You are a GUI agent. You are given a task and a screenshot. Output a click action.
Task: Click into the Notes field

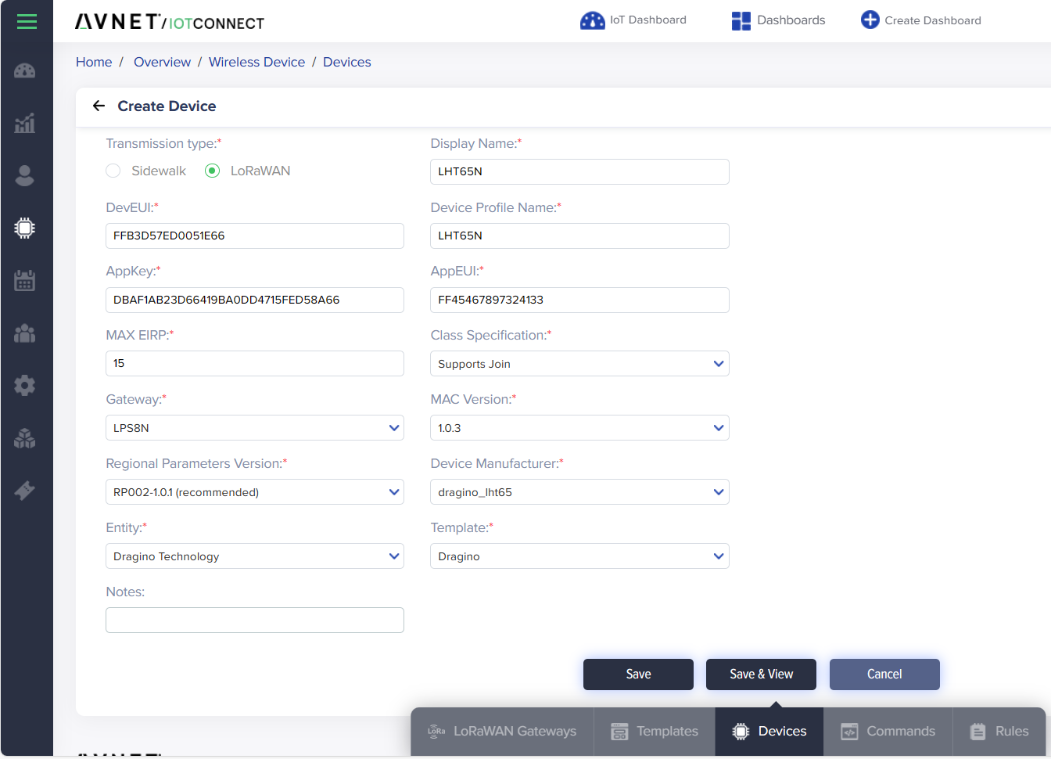tap(255, 620)
